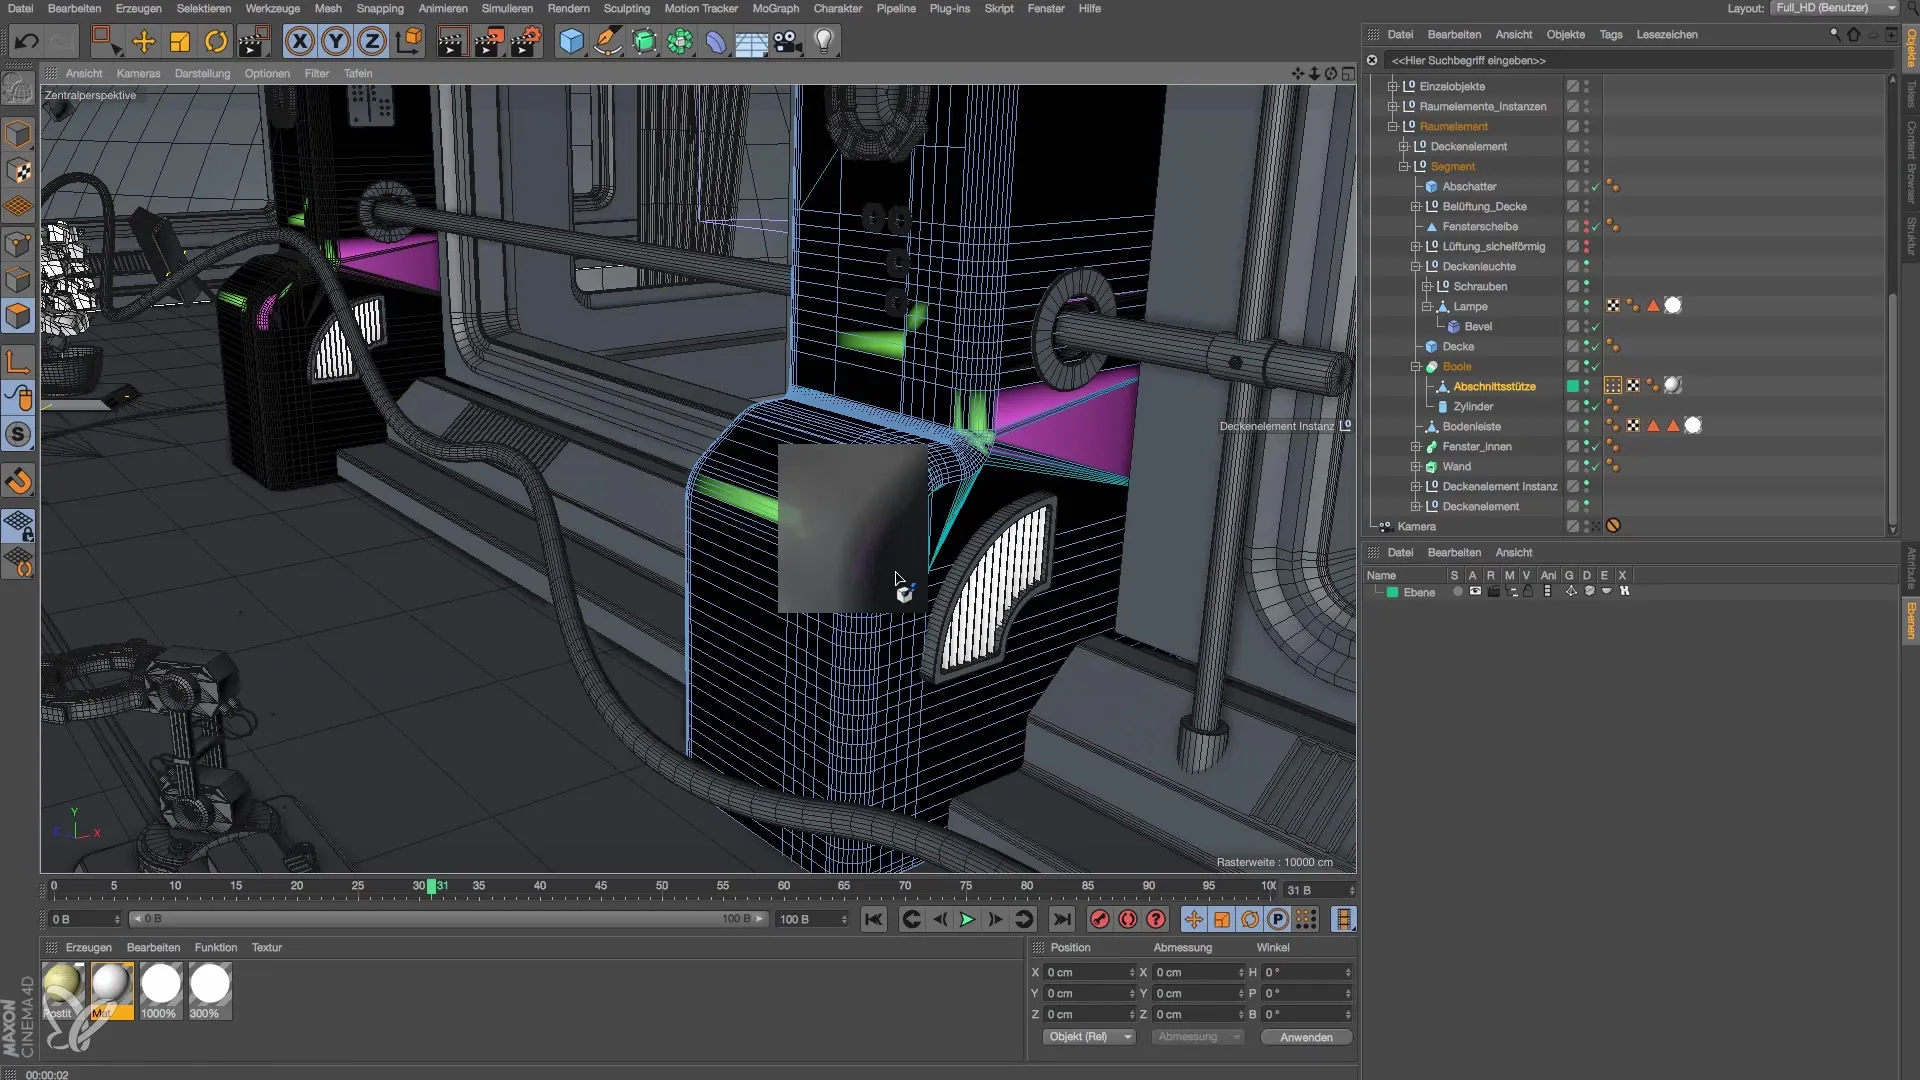Image resolution: width=1920 pixels, height=1080 pixels.
Task: Open viewport Kameras menu
Action: click(138, 73)
